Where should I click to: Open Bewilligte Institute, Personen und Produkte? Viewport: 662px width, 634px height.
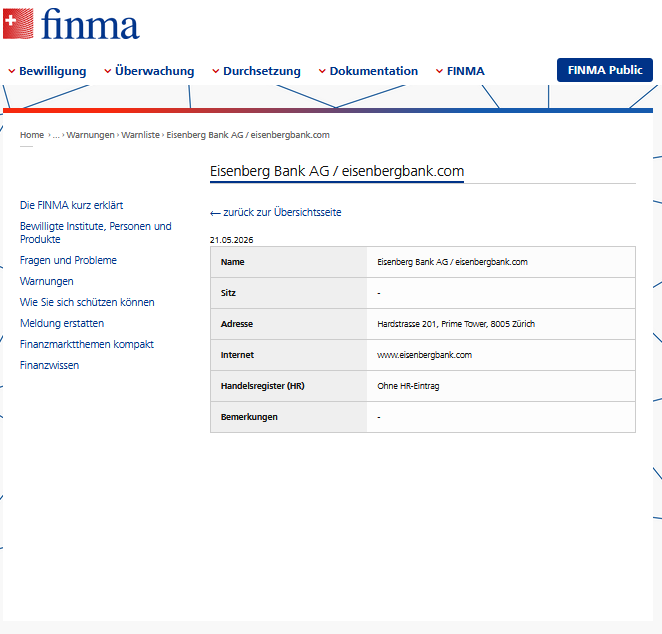point(95,233)
